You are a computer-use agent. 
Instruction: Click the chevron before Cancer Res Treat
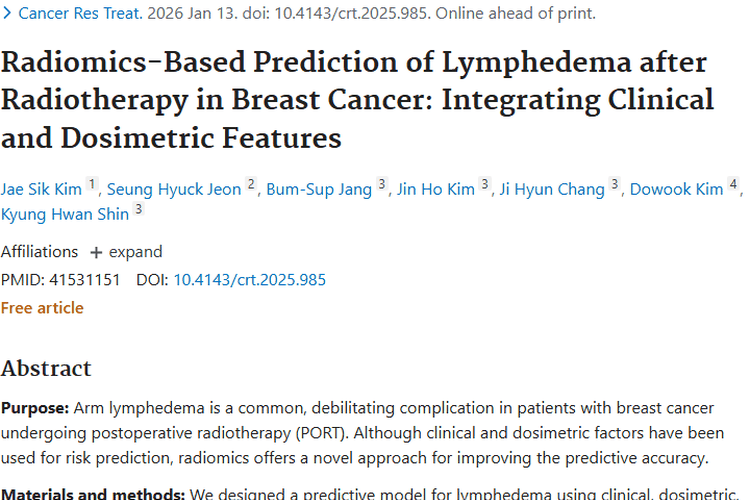(8, 14)
